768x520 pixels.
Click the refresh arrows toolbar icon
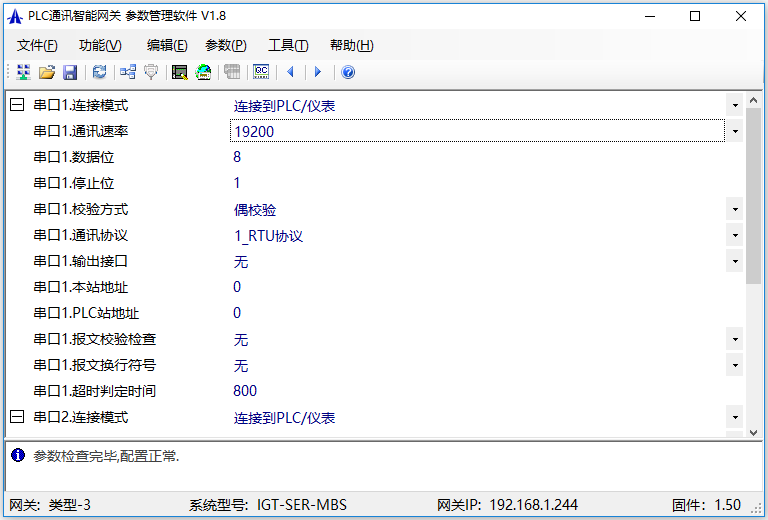click(100, 72)
